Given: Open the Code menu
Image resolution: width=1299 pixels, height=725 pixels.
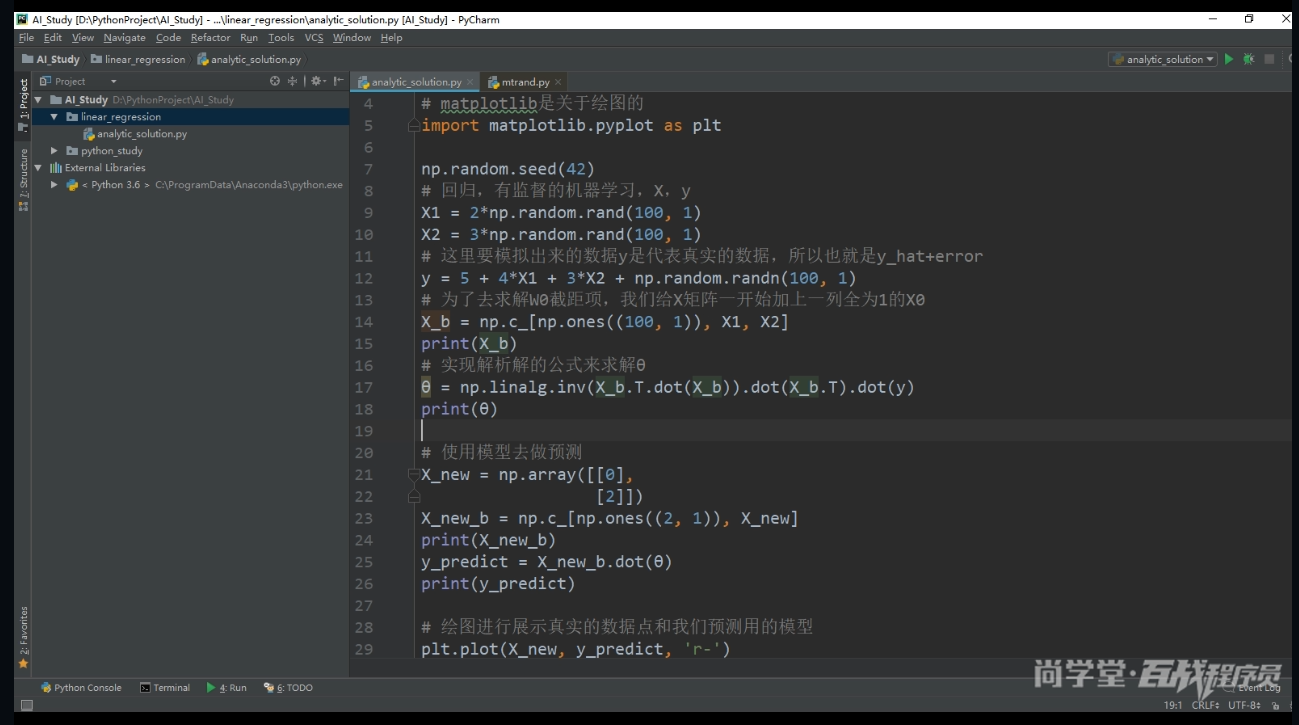Looking at the screenshot, I should (169, 38).
